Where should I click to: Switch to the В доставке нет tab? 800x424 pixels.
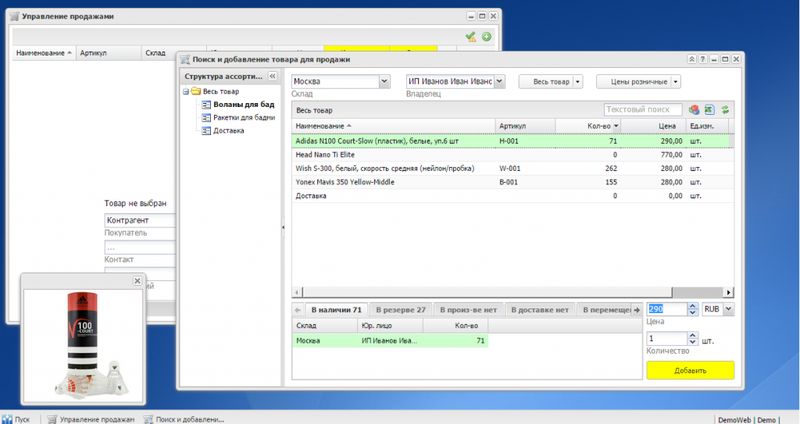[540, 310]
